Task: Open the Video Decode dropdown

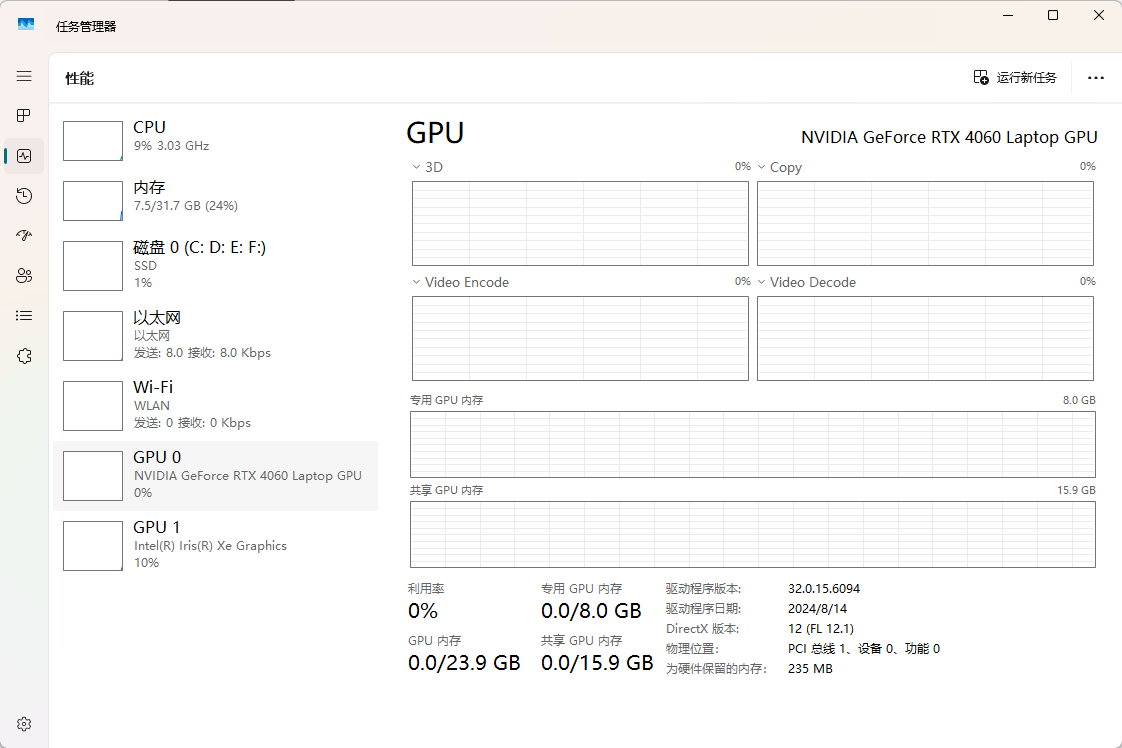Action: (x=761, y=282)
